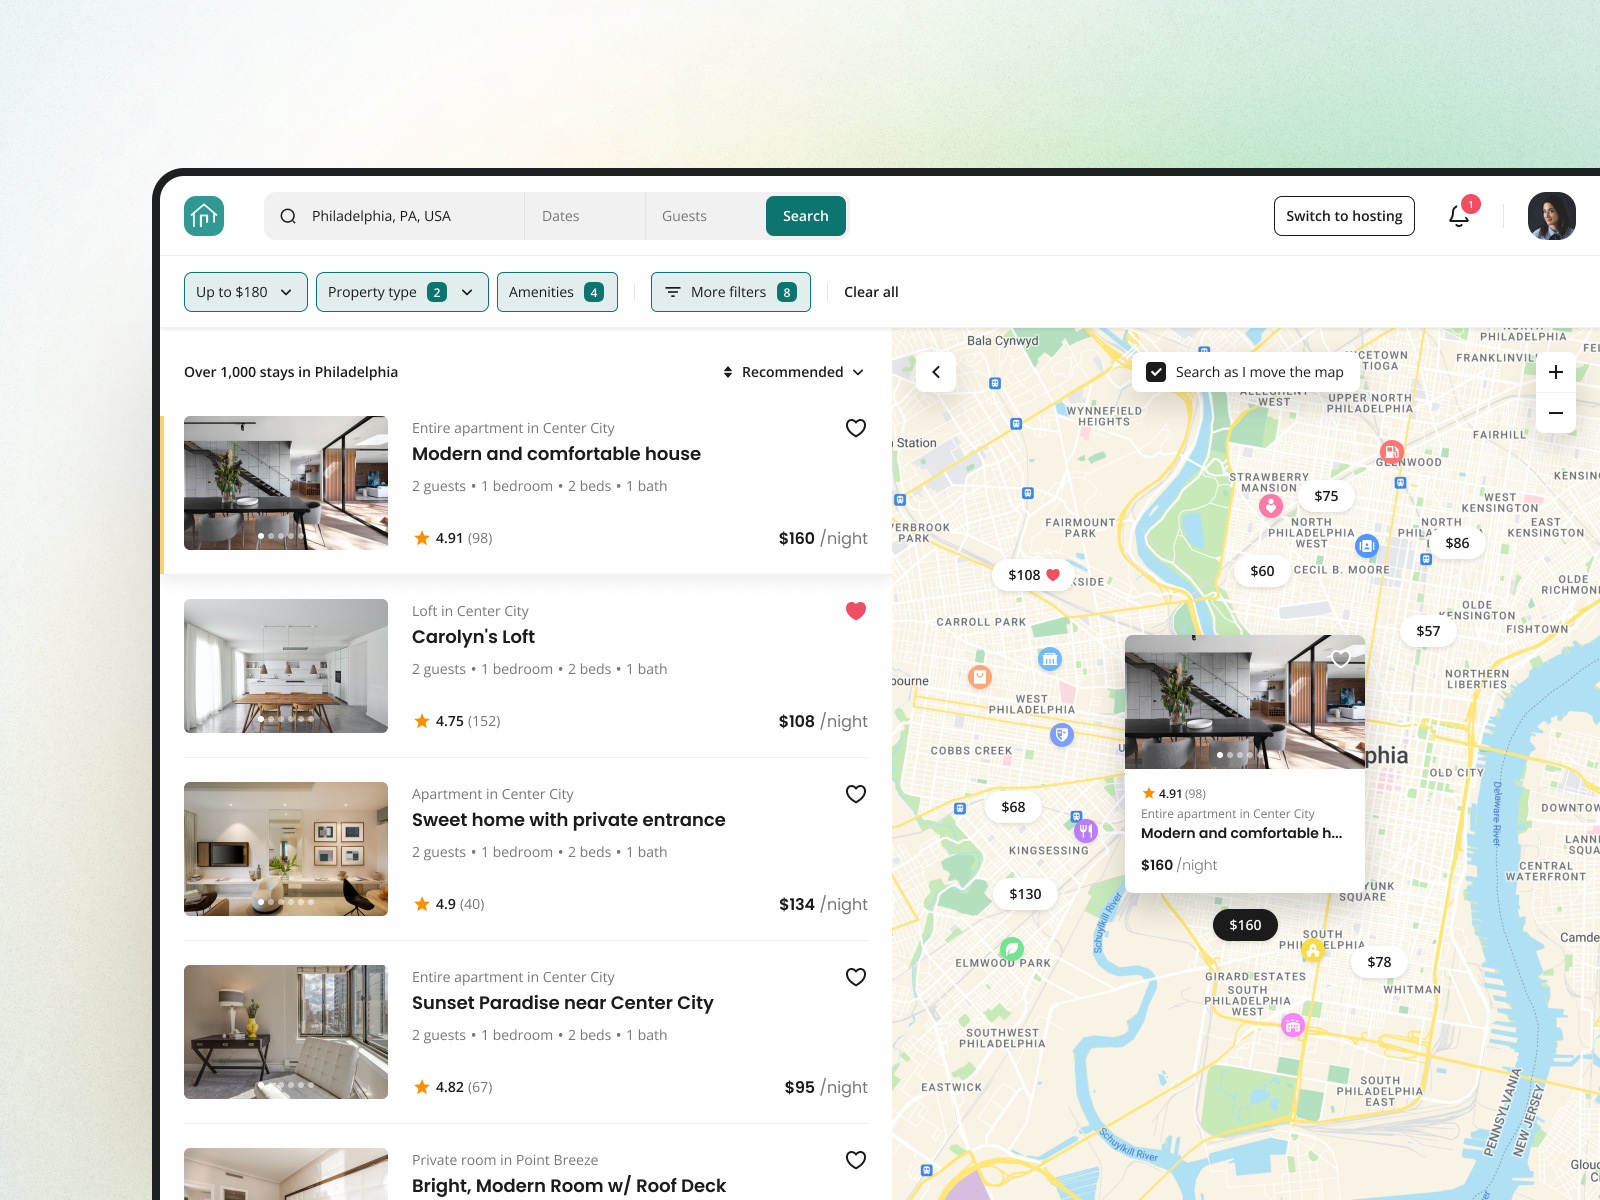Click the map popup title Modern and comfortable h...
The width and height of the screenshot is (1600, 1200).
point(1241,833)
